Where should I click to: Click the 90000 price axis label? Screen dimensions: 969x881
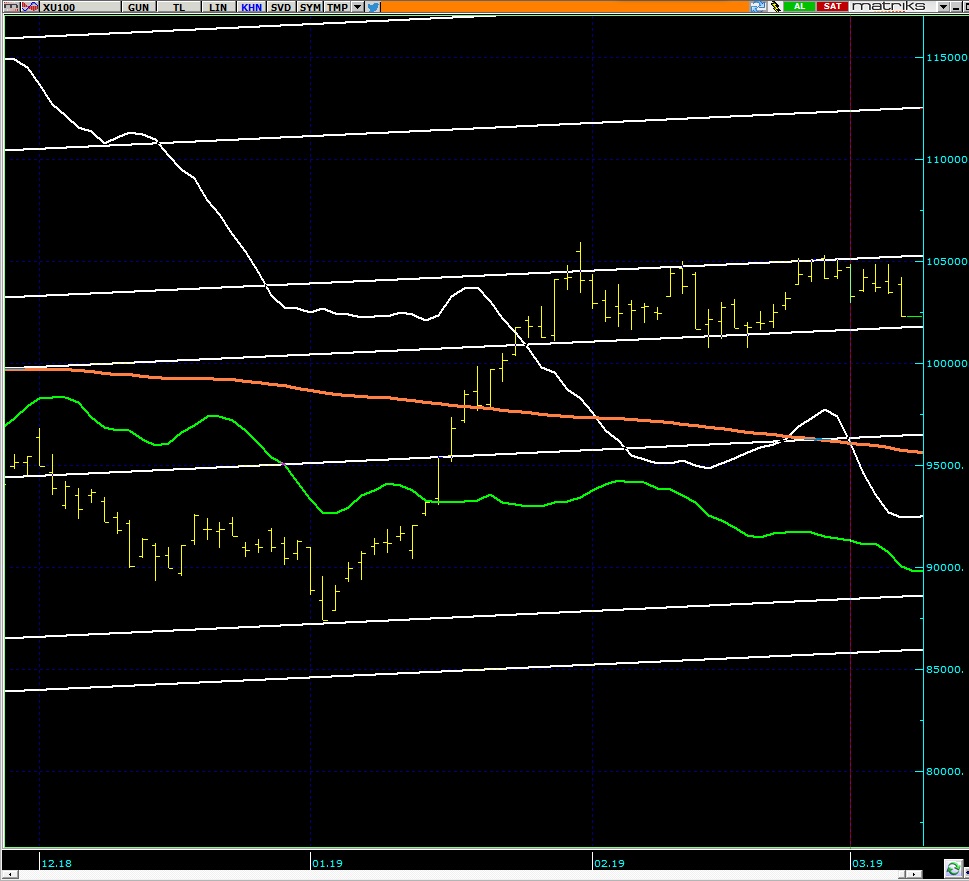[945, 567]
